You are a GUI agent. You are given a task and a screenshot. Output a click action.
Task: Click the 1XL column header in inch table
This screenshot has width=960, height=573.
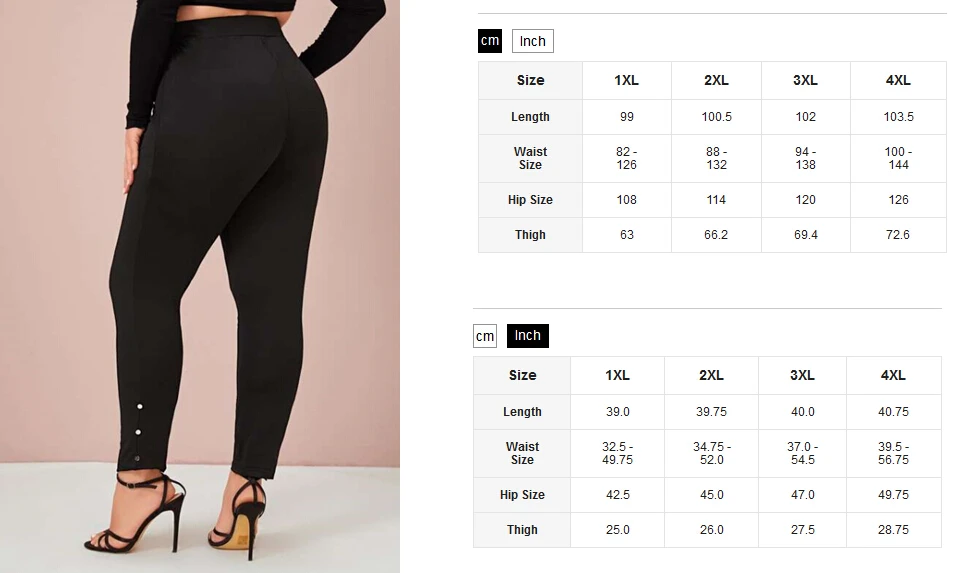[617, 376]
